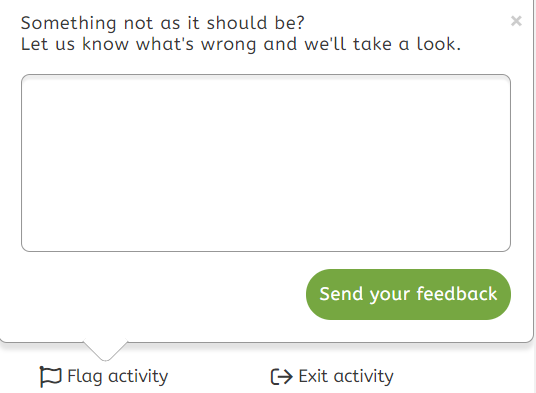Dismiss the dialog using the grey cross icon
The width and height of the screenshot is (536, 393).
point(516,21)
